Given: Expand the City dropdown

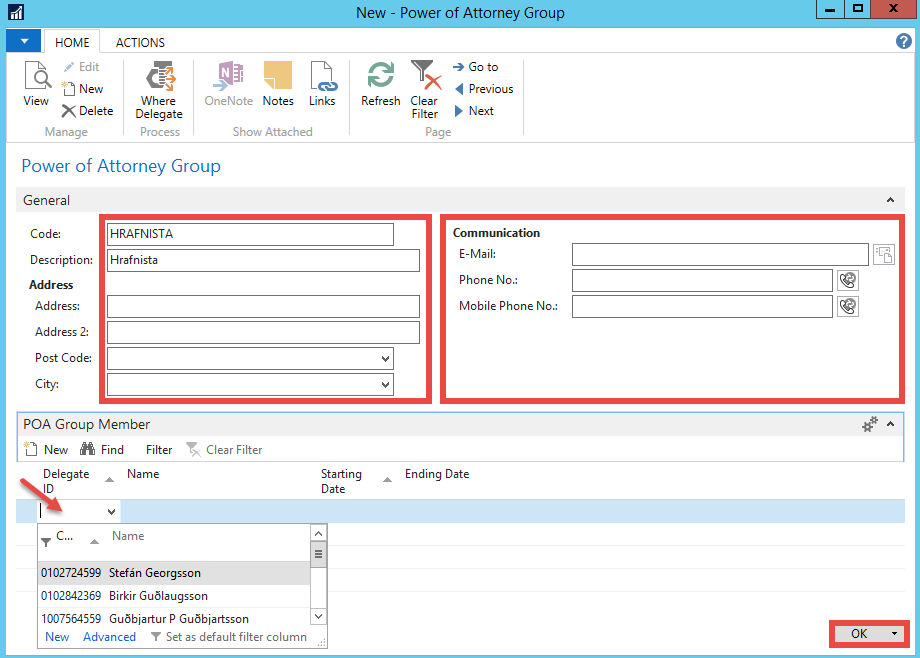Looking at the screenshot, I should pyautogui.click(x=385, y=385).
